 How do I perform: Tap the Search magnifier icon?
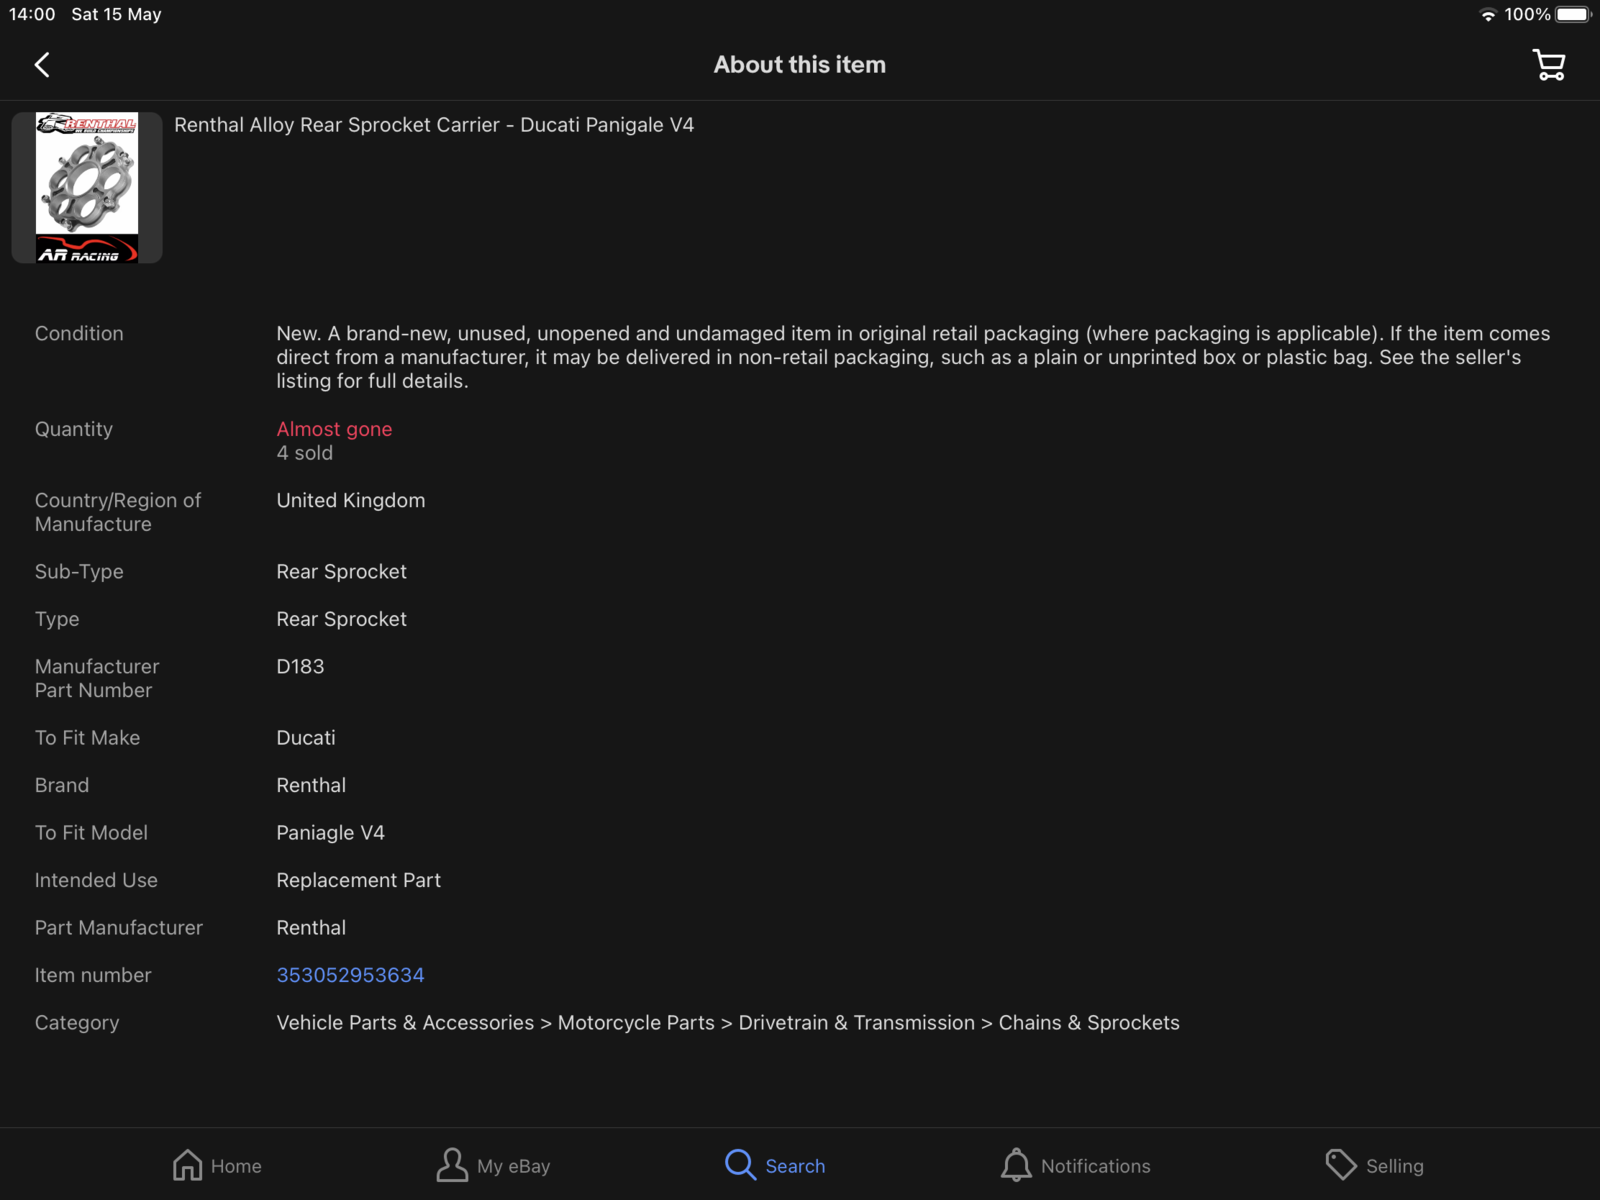coord(740,1165)
